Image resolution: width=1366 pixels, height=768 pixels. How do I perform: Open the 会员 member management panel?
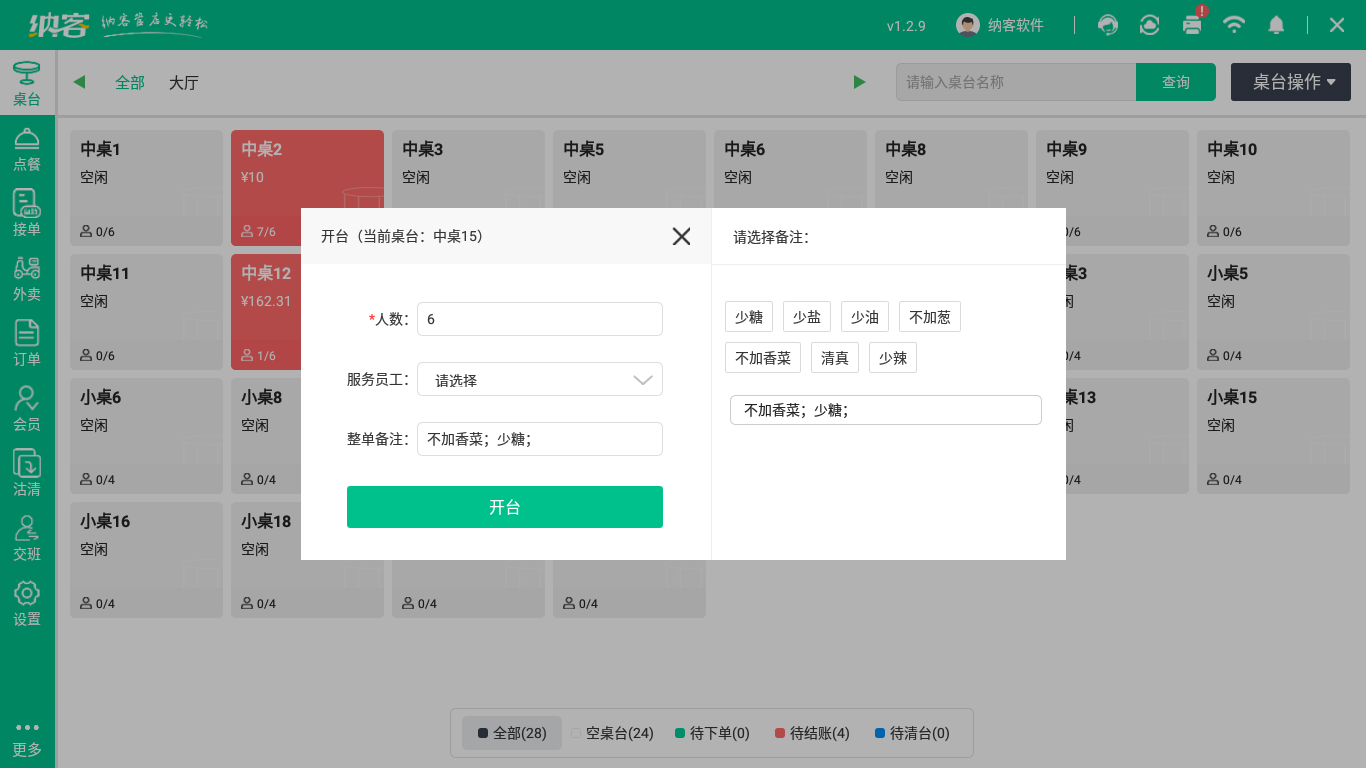[x=27, y=408]
